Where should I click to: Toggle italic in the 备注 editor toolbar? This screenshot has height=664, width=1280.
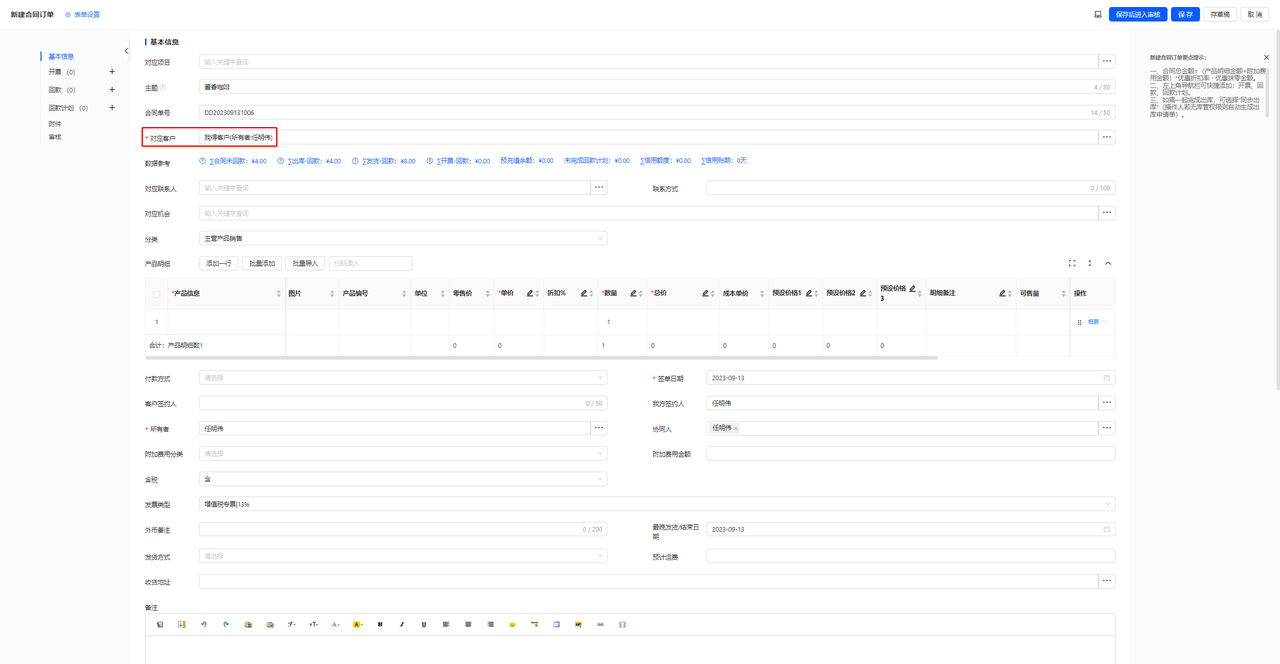tap(402, 624)
